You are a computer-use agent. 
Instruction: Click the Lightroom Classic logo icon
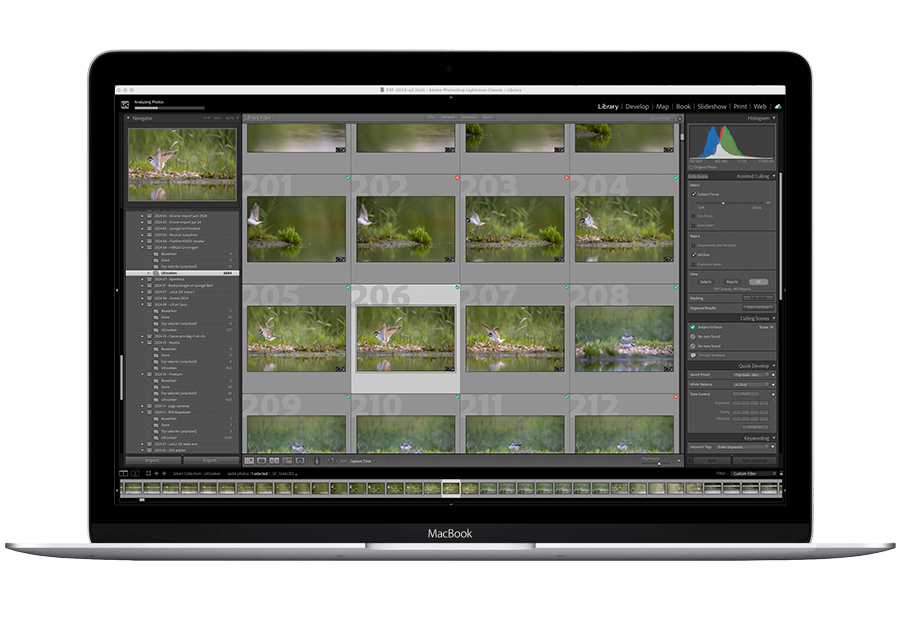coord(125,104)
